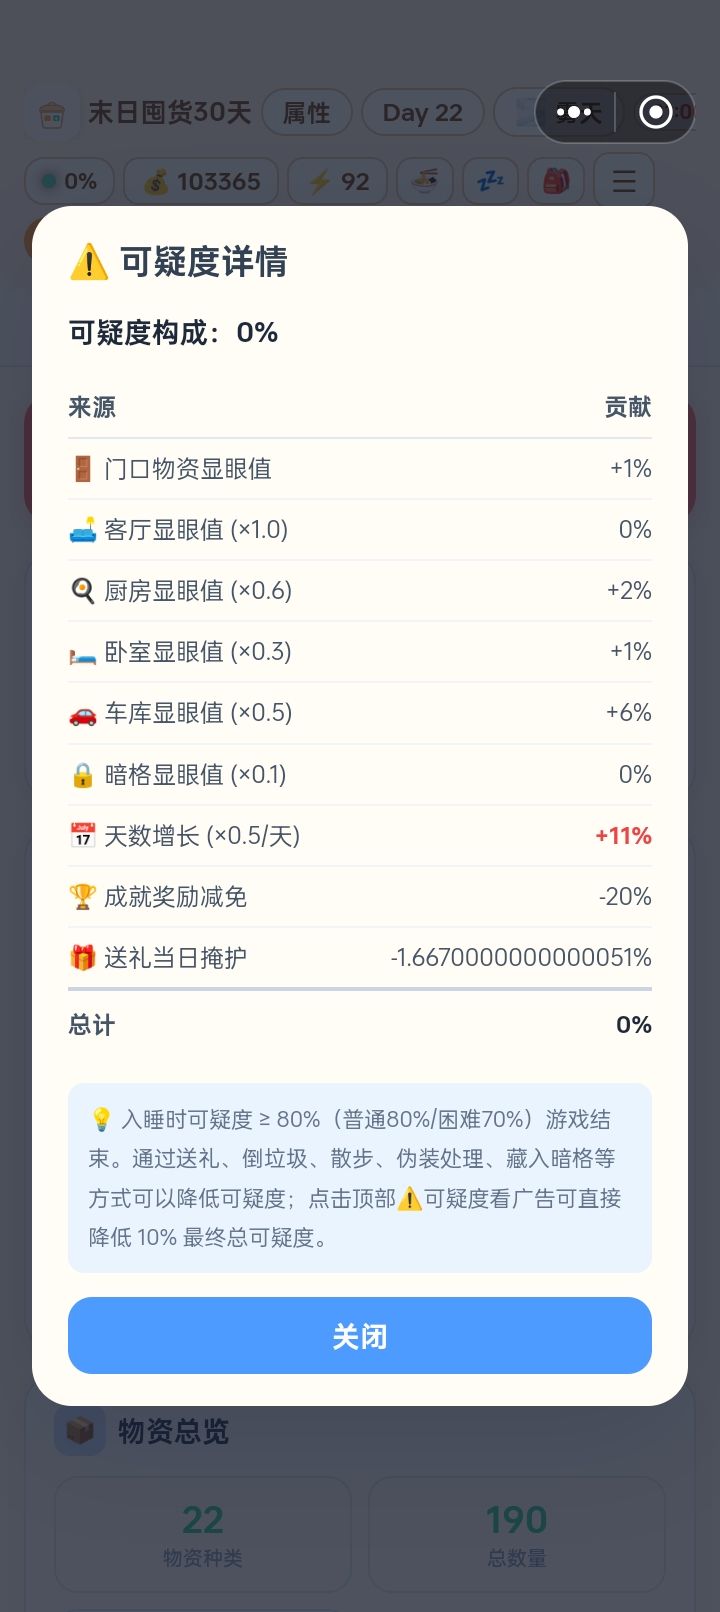Tap the red backpack icon
The height and width of the screenshot is (1612, 720).
556,181
